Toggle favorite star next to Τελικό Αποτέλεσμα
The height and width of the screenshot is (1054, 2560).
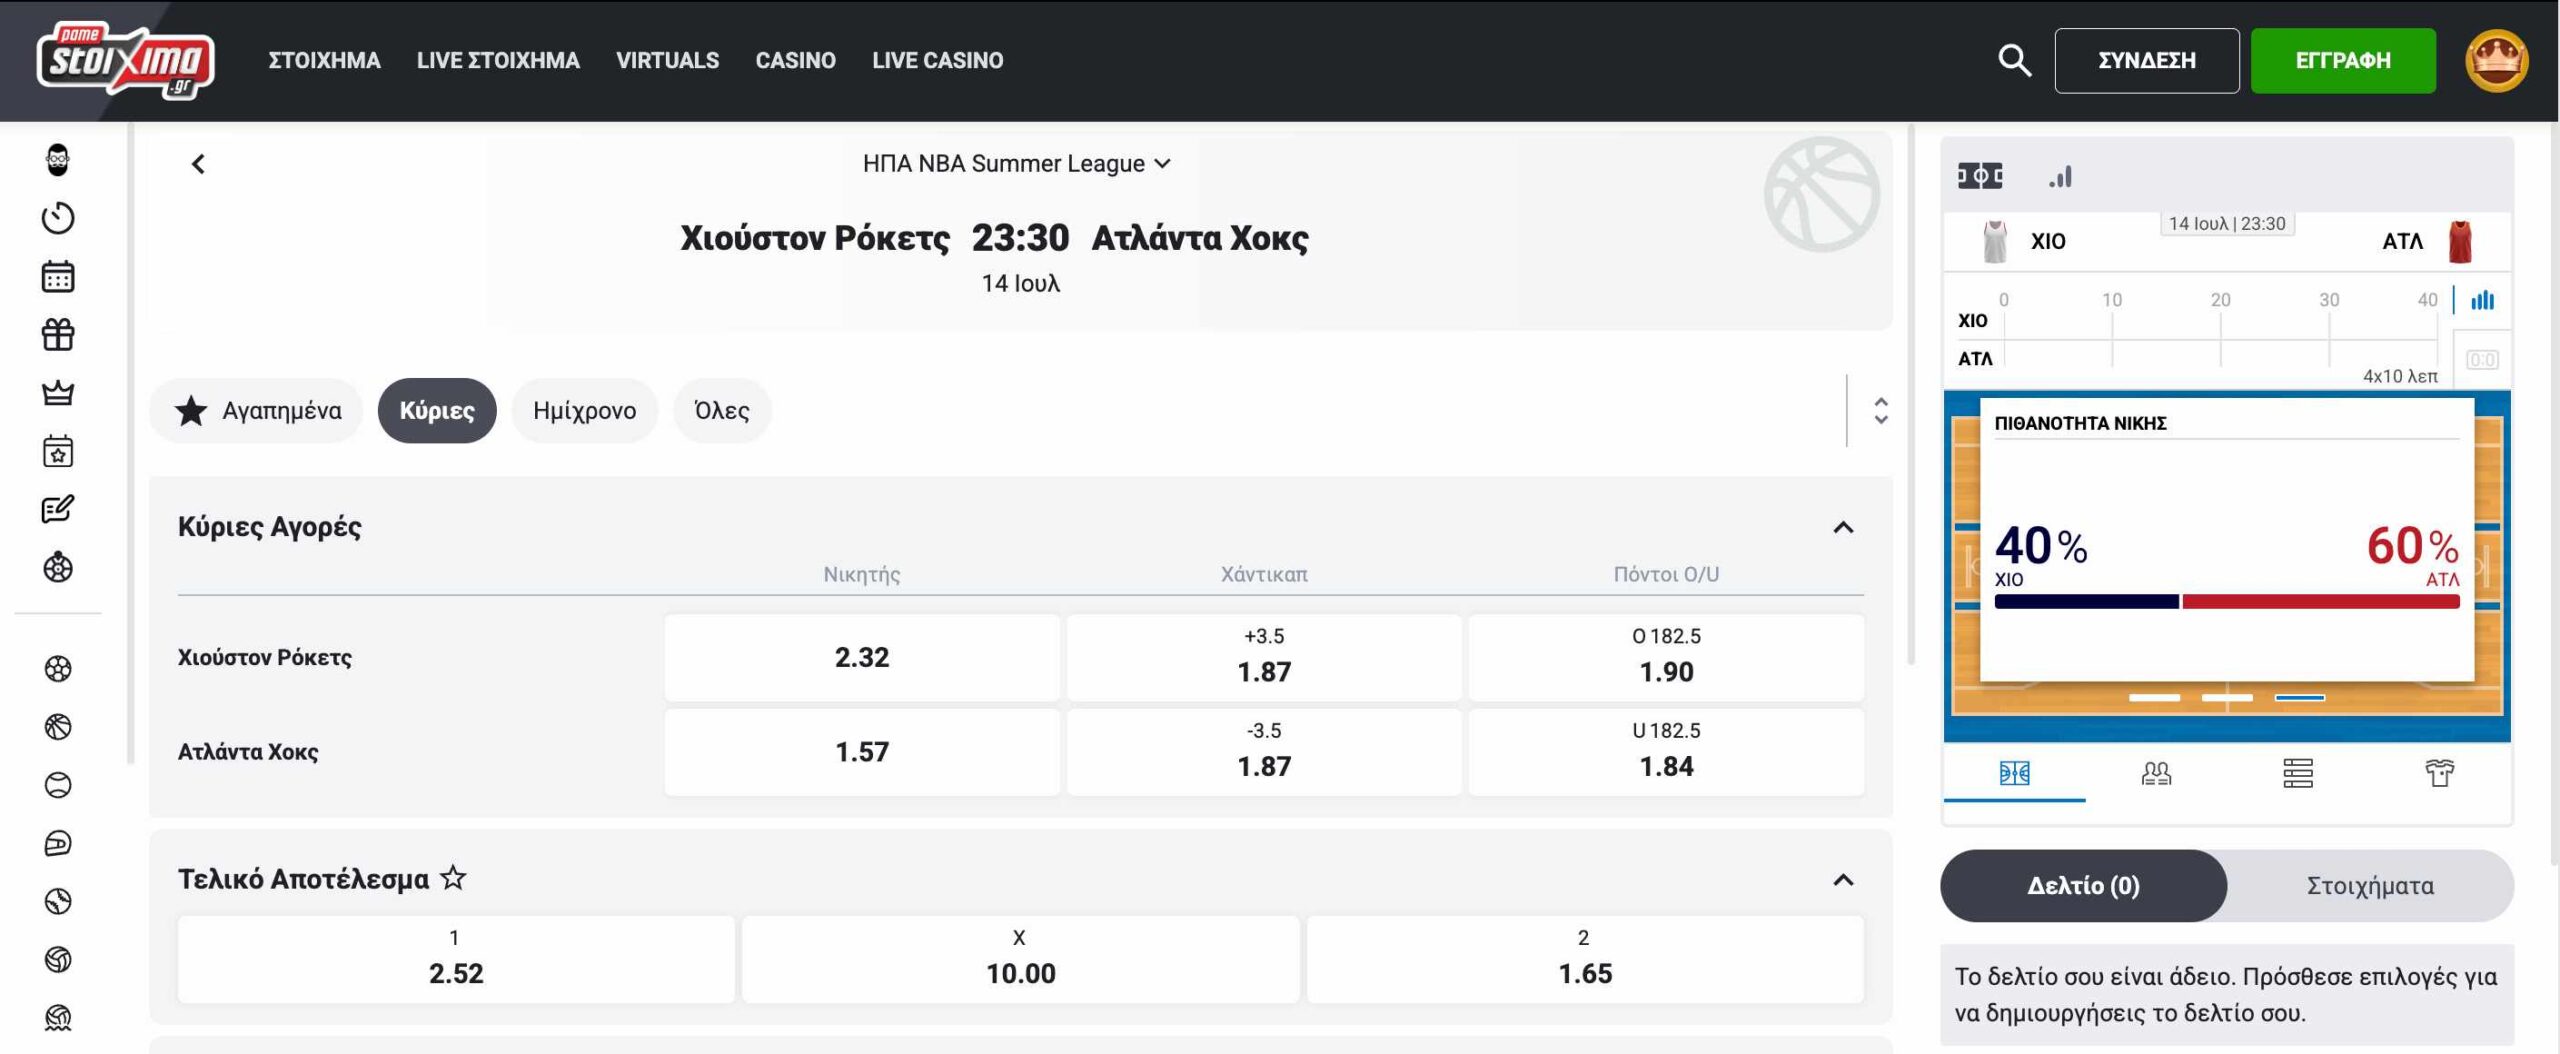(x=453, y=878)
